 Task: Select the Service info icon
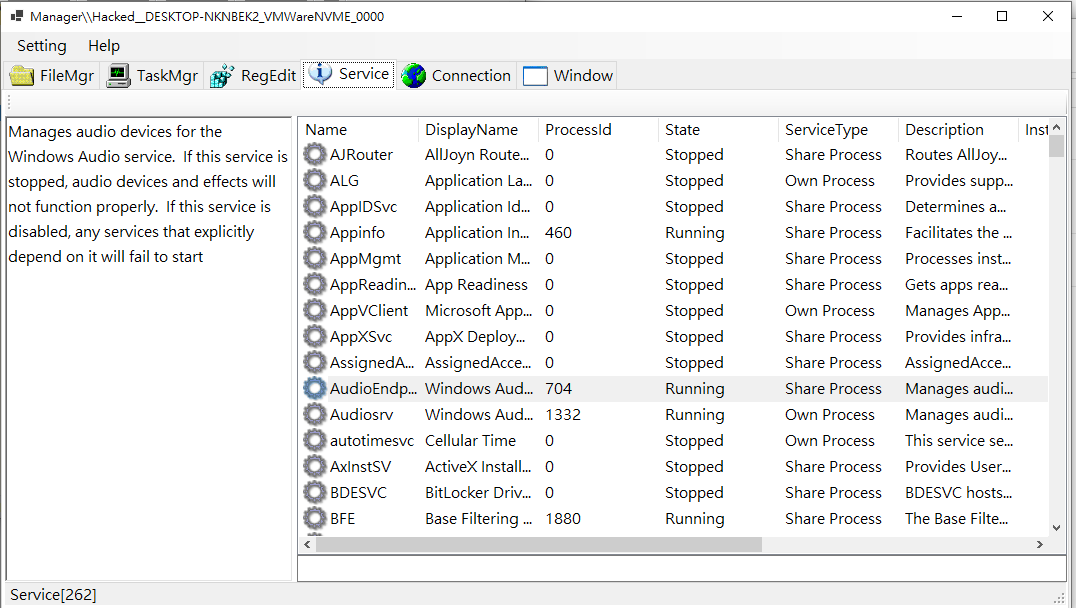pos(320,74)
